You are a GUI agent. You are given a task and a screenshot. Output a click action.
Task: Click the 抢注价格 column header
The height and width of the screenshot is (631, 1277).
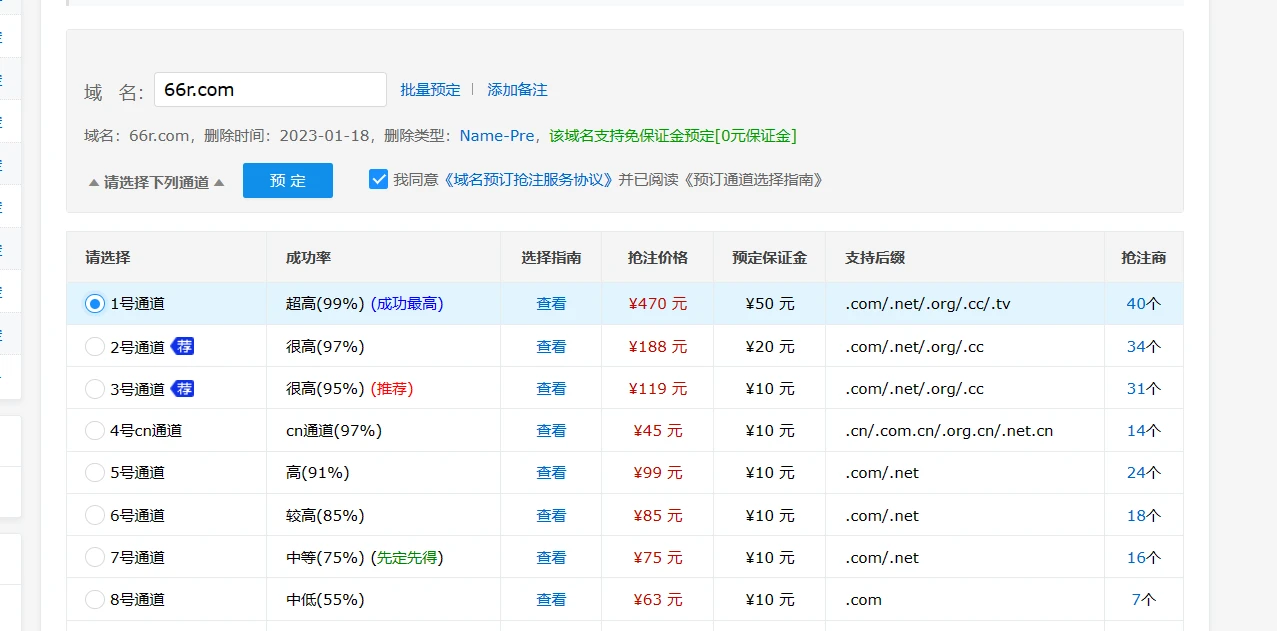click(657, 258)
